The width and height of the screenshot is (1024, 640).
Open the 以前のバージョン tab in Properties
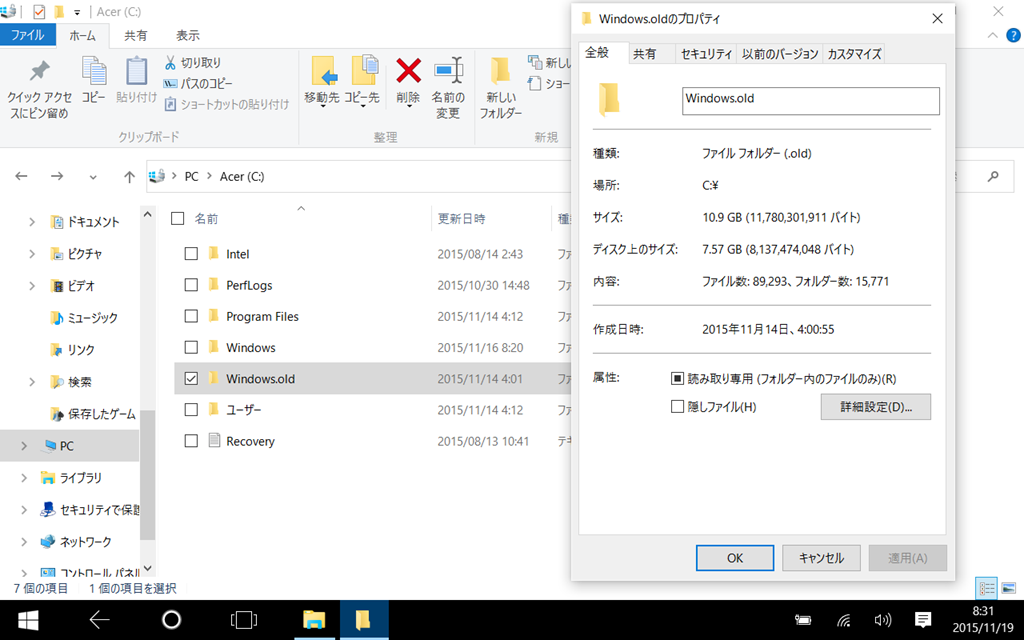tap(780, 54)
